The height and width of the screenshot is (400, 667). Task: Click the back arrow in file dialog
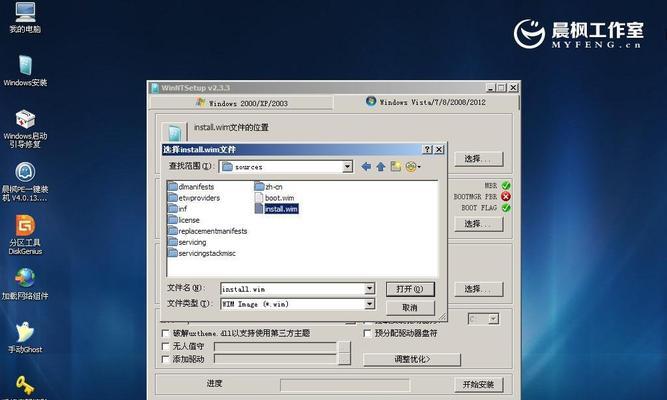coord(366,167)
